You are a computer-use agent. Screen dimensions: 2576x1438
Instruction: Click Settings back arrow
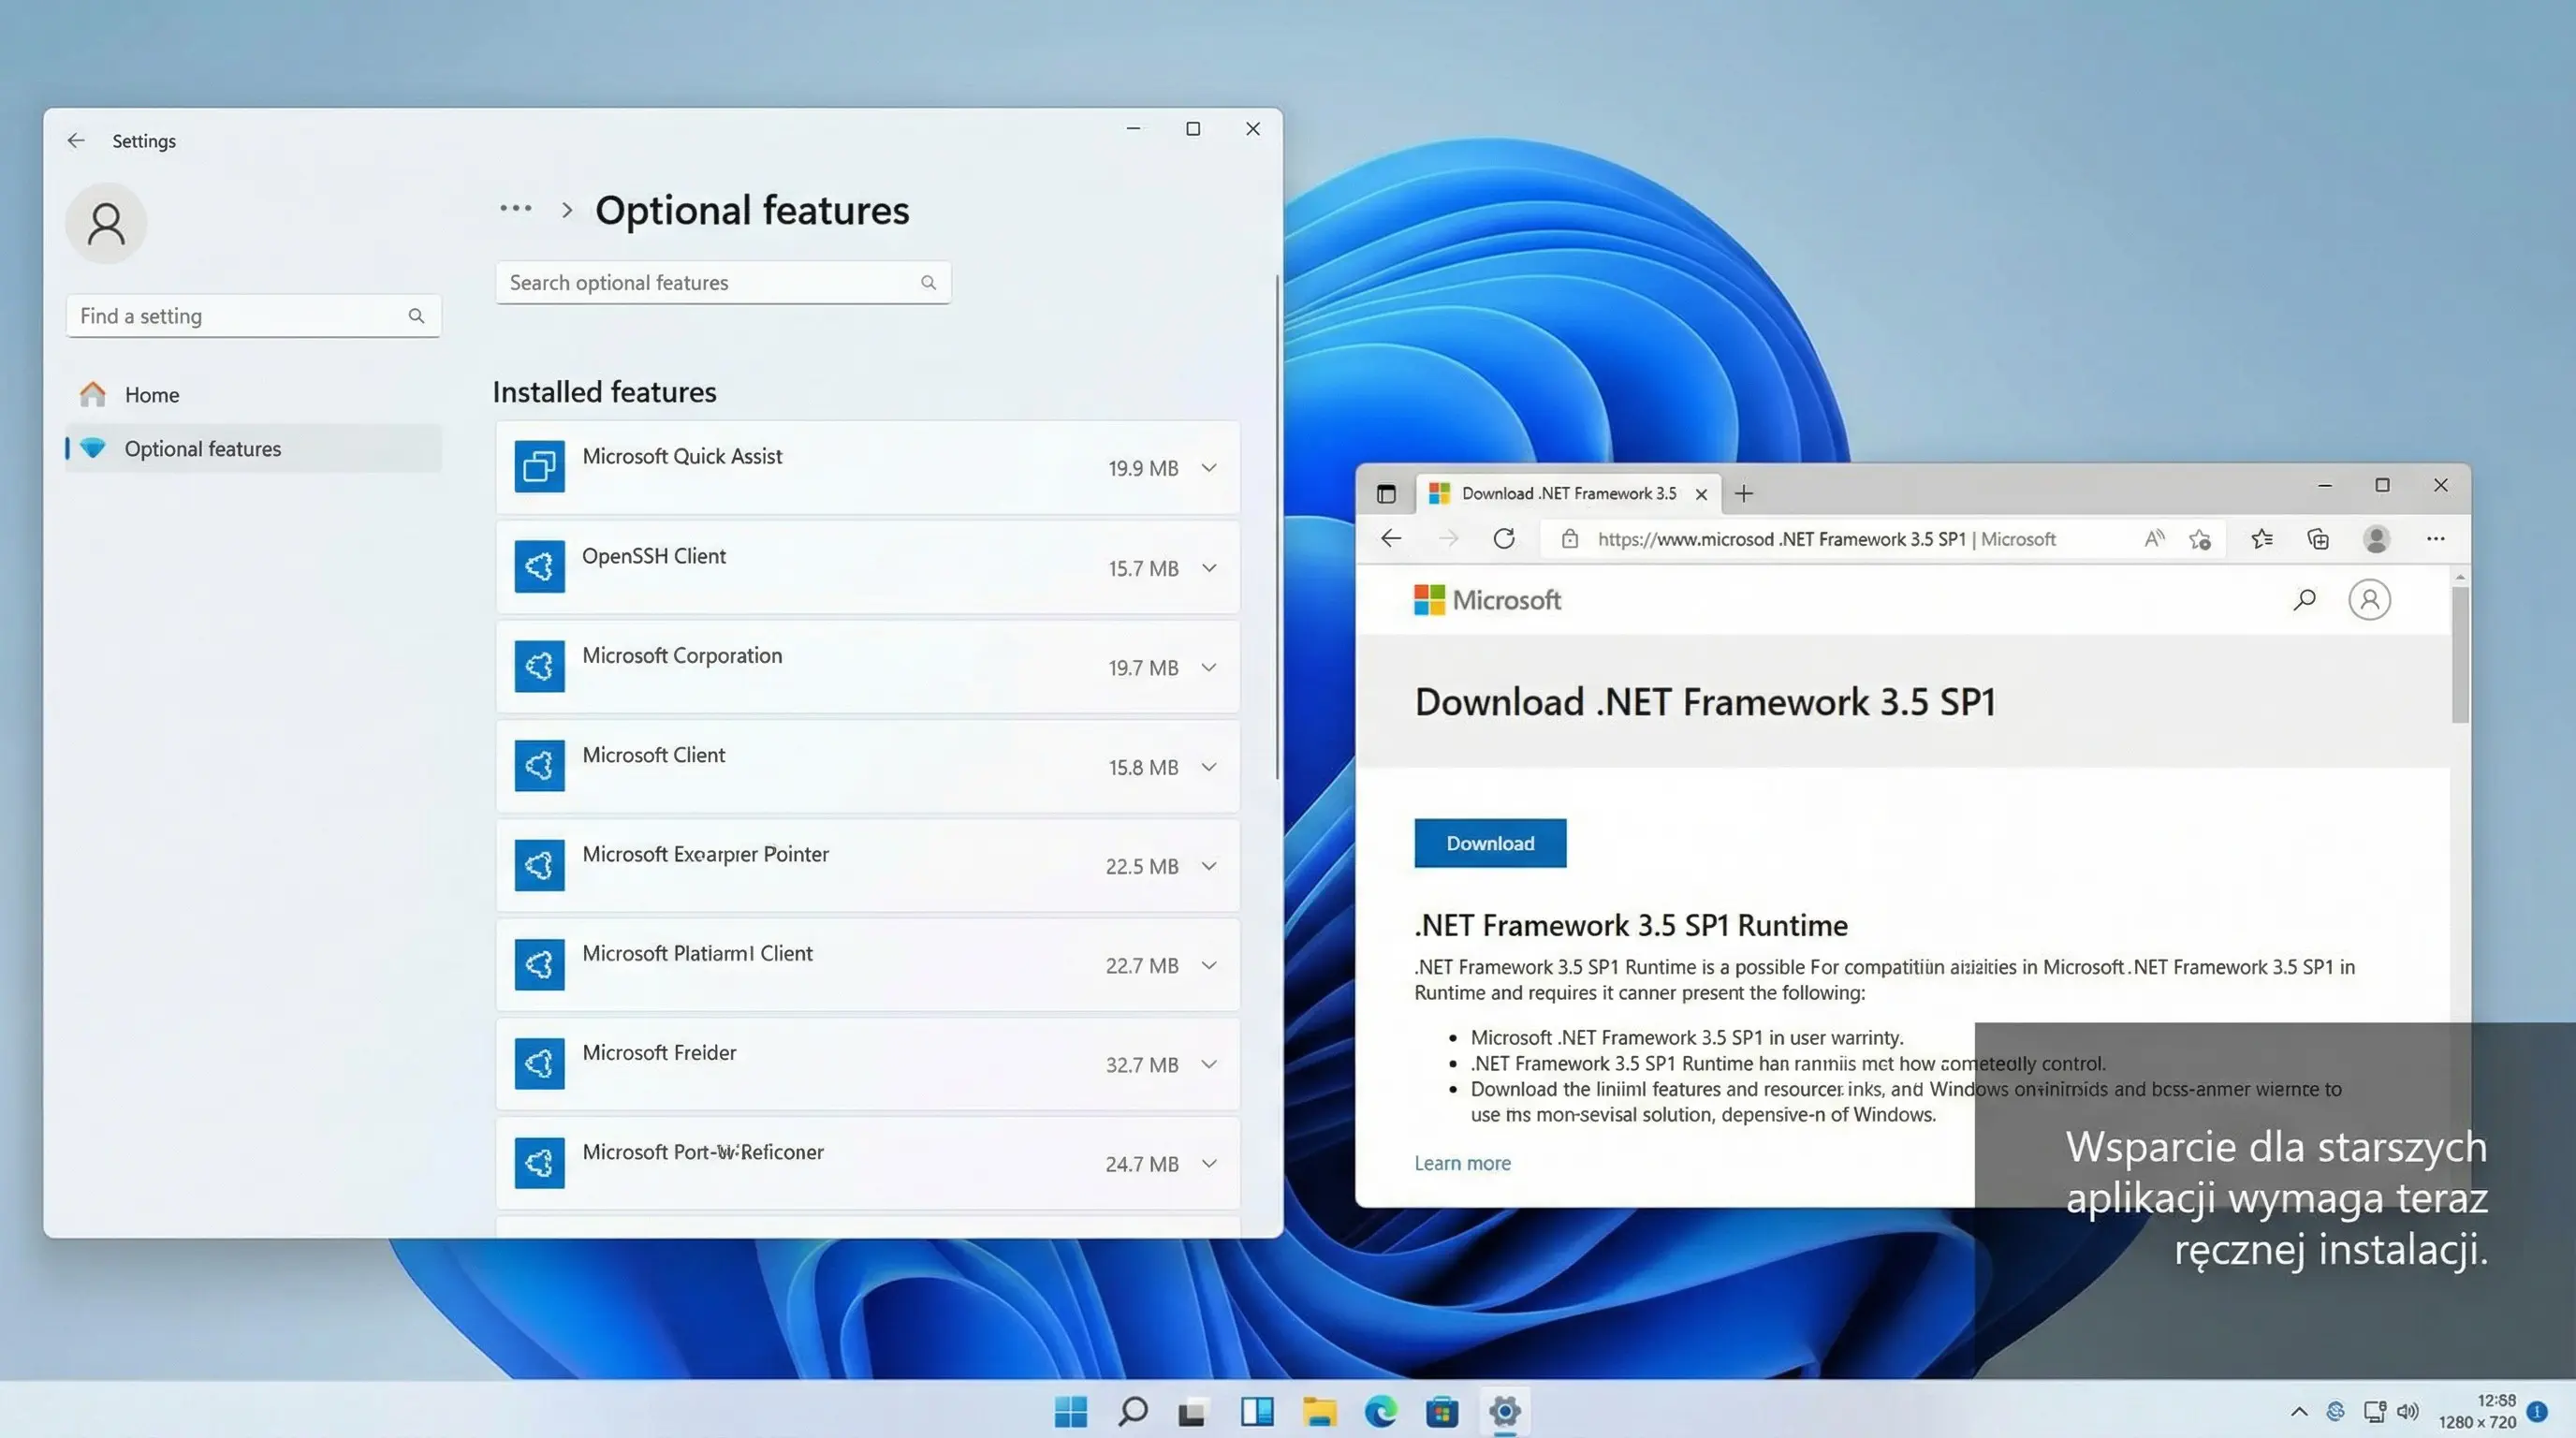pos(76,141)
